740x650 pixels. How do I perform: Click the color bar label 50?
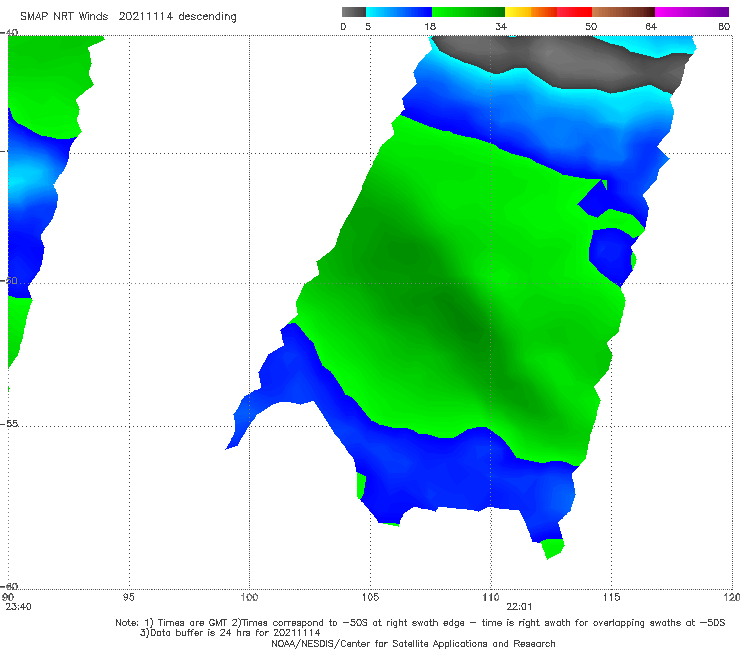point(591,26)
